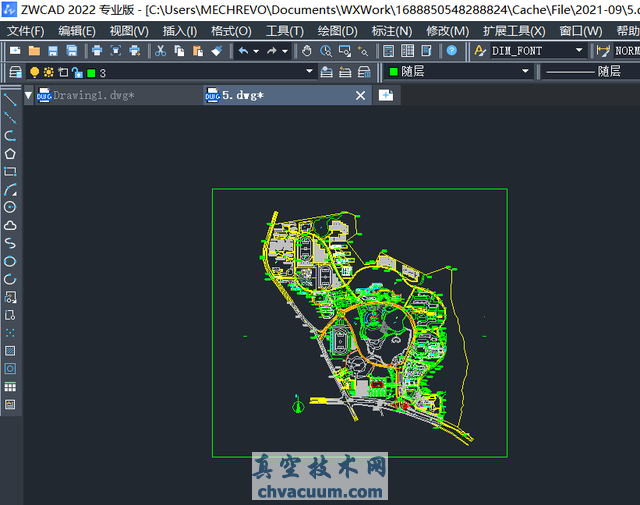This screenshot has width=640, height=505.
Task: Toggle layer freeze sun icon
Action: click(48, 72)
